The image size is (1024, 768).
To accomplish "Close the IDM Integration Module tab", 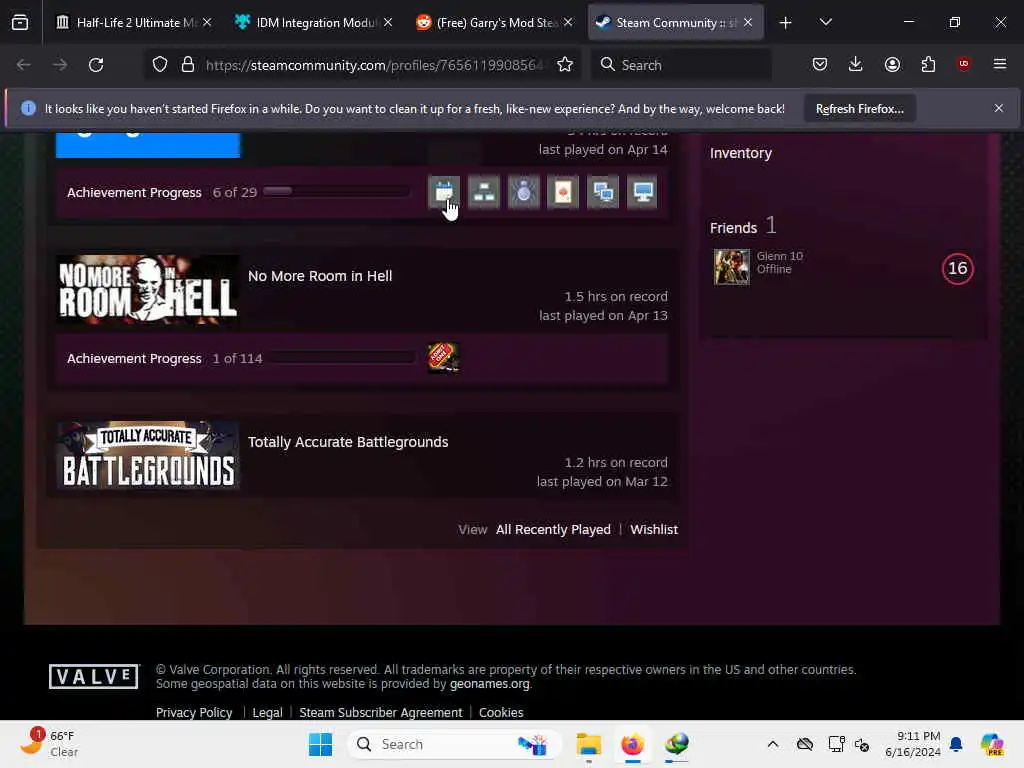I will [388, 23].
